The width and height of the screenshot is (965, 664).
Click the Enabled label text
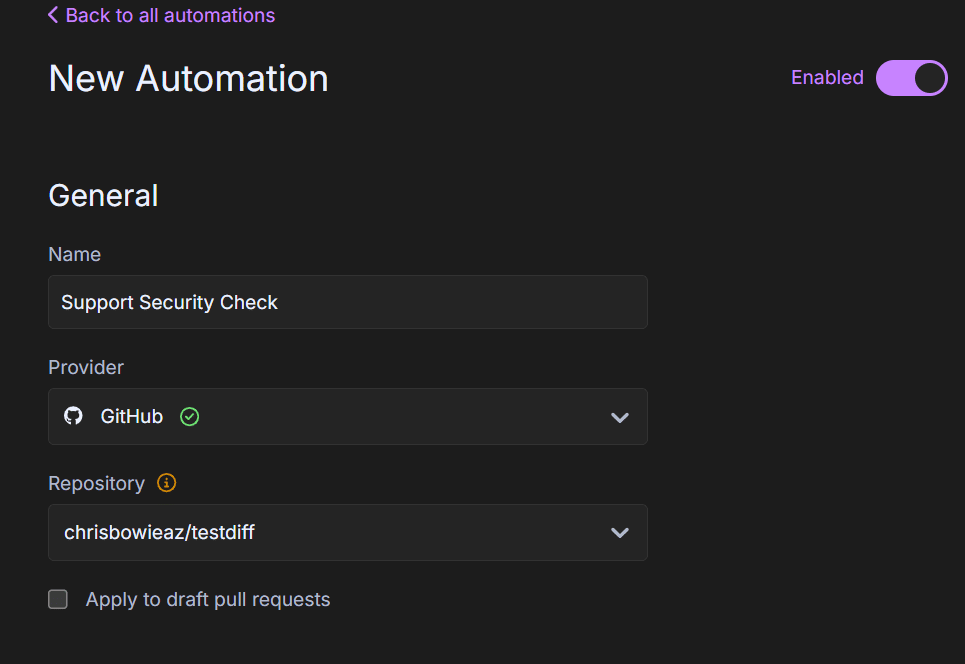click(826, 78)
